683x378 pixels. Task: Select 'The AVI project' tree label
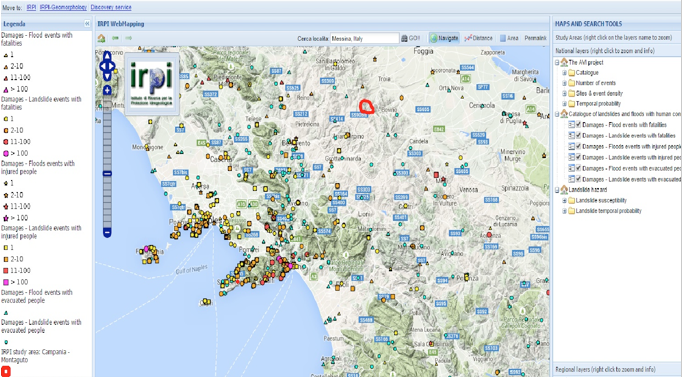tap(586, 62)
